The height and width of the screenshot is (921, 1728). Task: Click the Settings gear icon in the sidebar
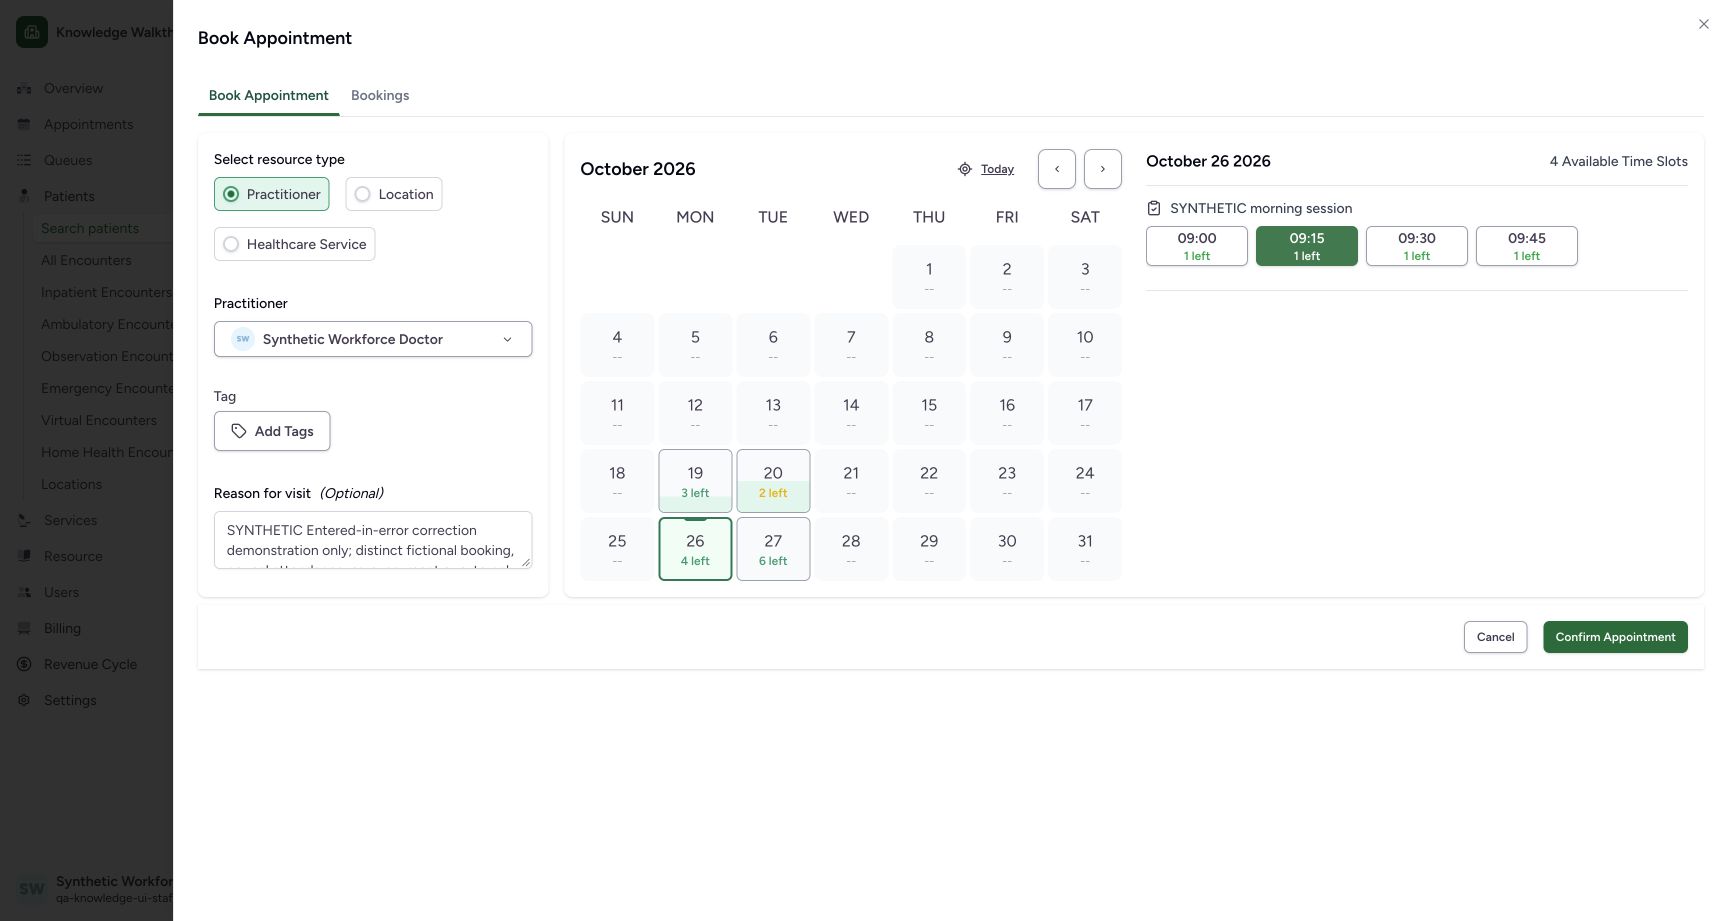click(x=24, y=700)
